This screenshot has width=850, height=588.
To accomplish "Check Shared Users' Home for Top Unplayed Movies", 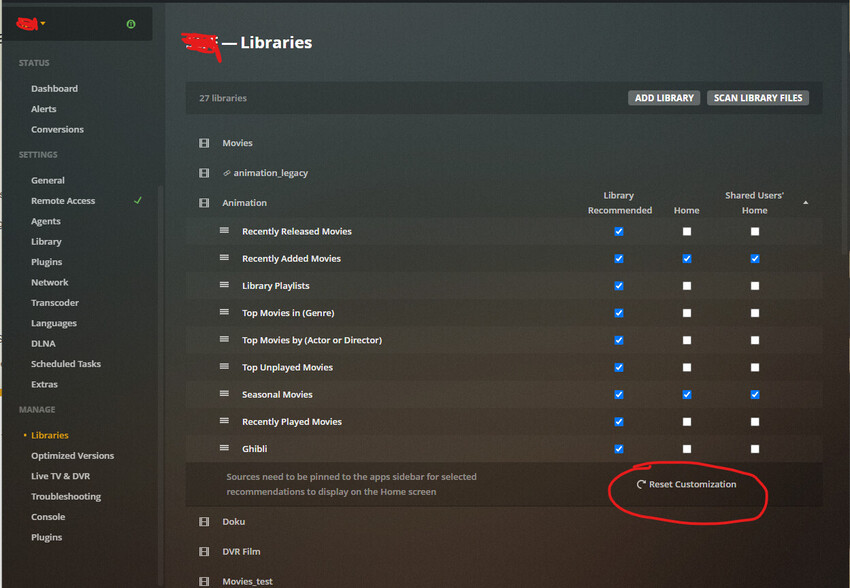I will [x=755, y=367].
